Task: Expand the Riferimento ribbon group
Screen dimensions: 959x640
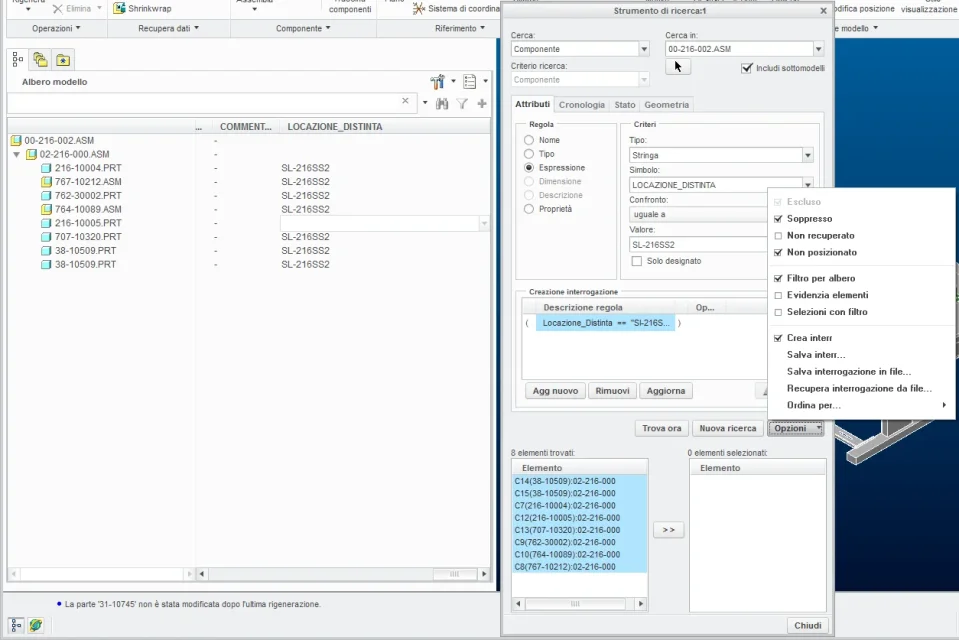Action: (x=460, y=28)
